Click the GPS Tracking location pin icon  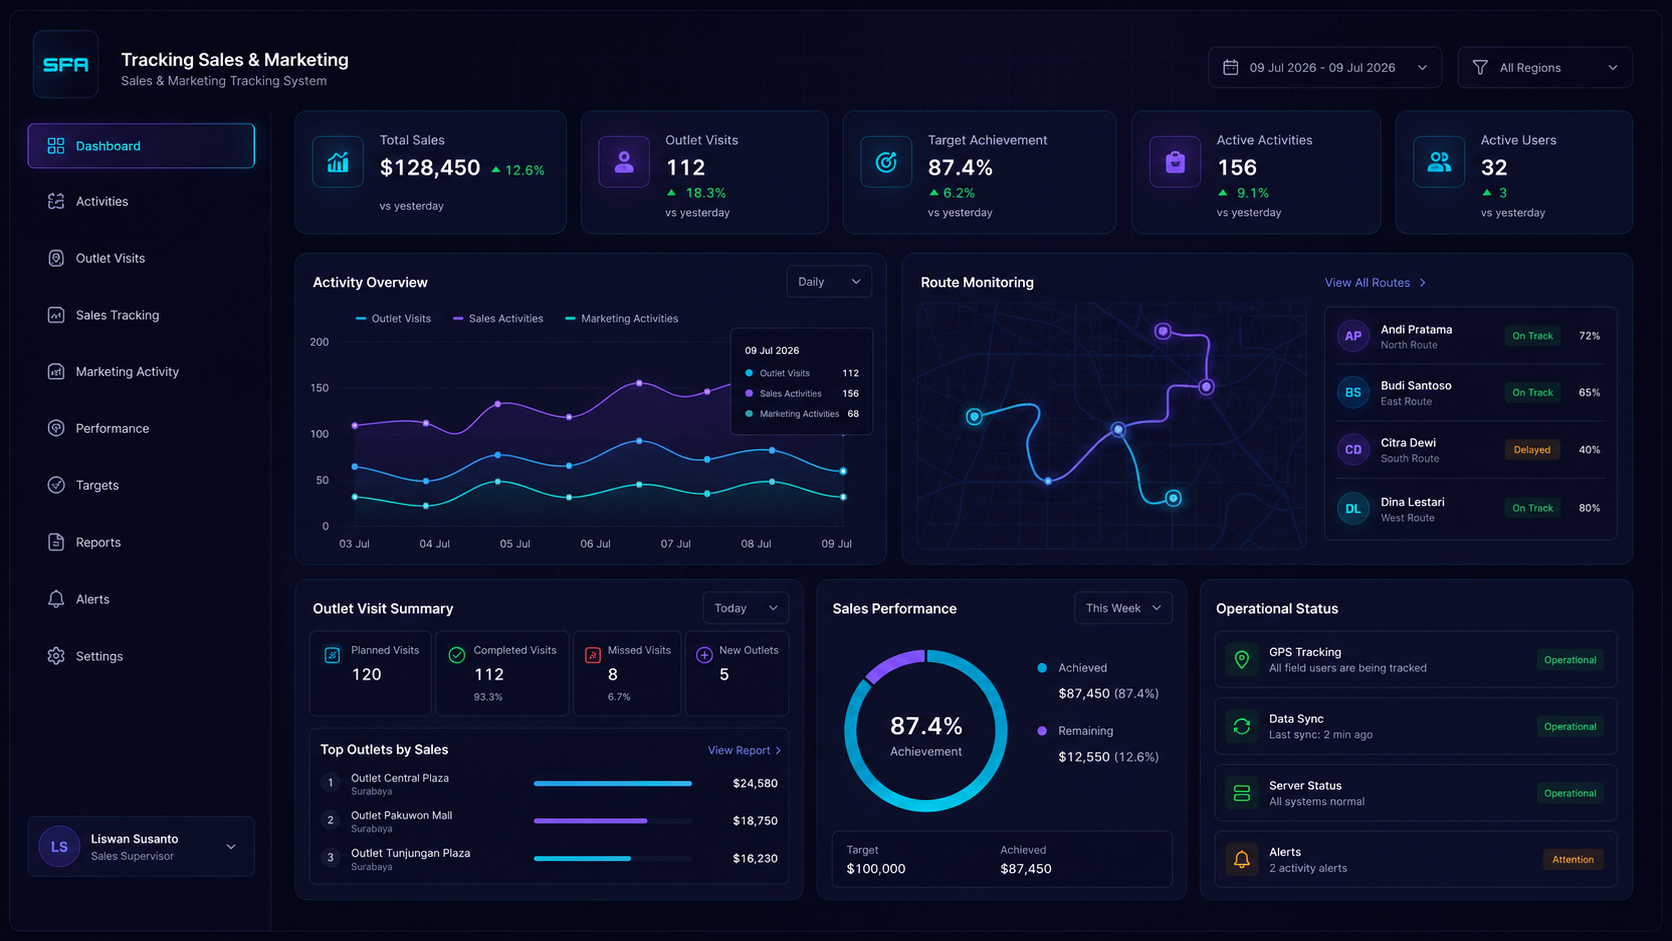pos(1242,660)
